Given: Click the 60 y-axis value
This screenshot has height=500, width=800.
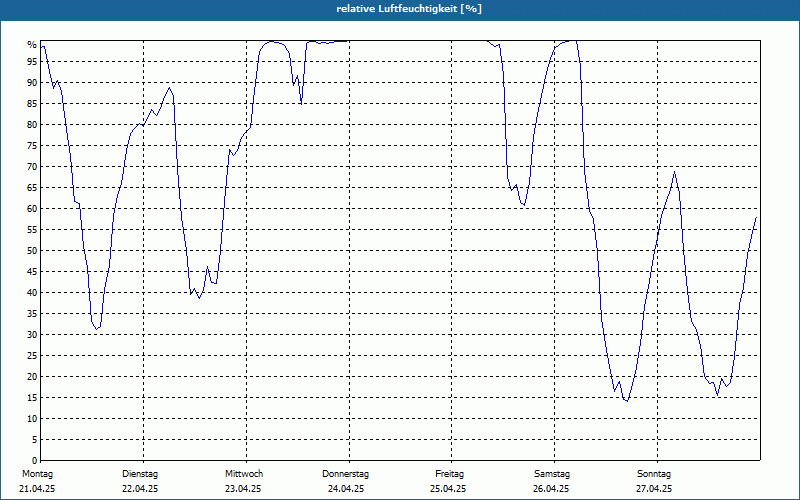Looking at the screenshot, I should (x=32, y=209).
